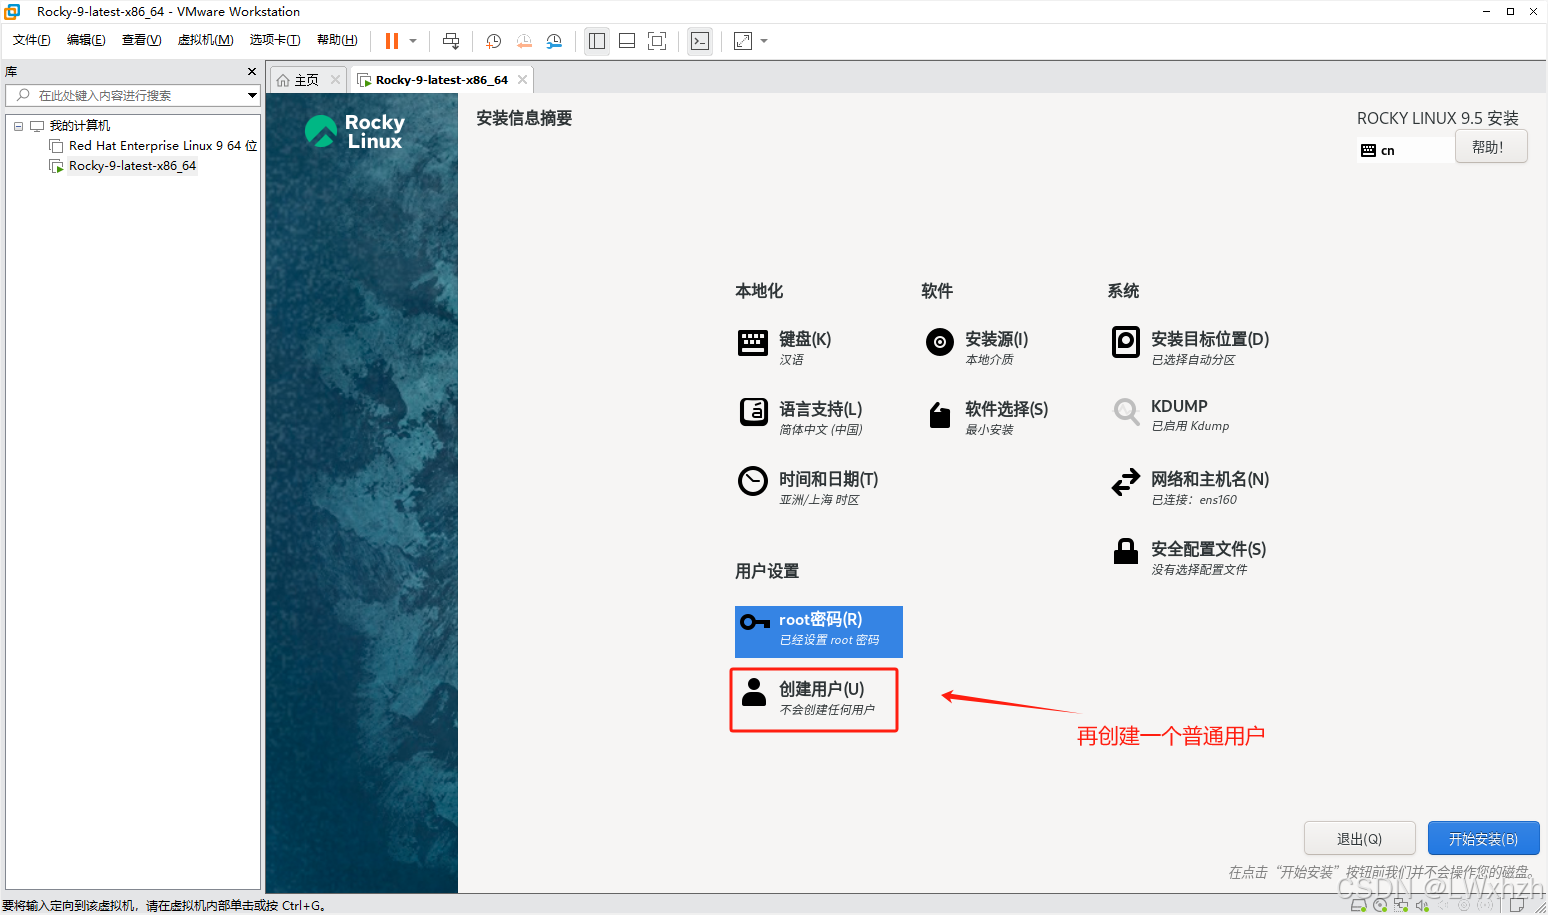The image size is (1548, 915).
Task: Open network and hostname 网络和主机名(N)
Action: click(1190, 487)
